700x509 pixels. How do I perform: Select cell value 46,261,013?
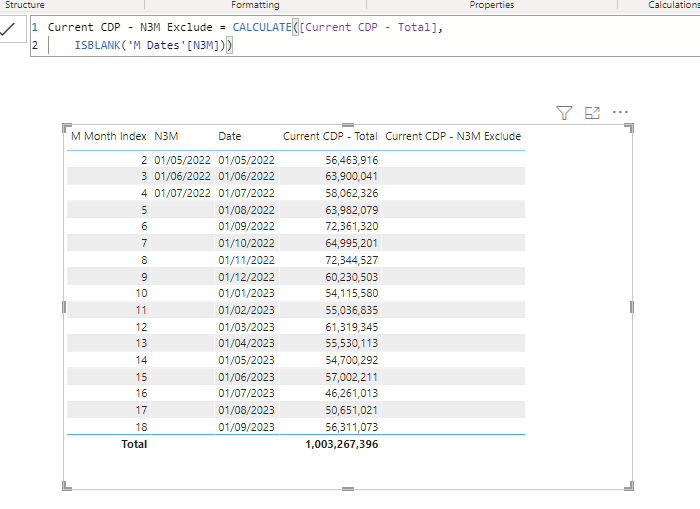click(351, 393)
